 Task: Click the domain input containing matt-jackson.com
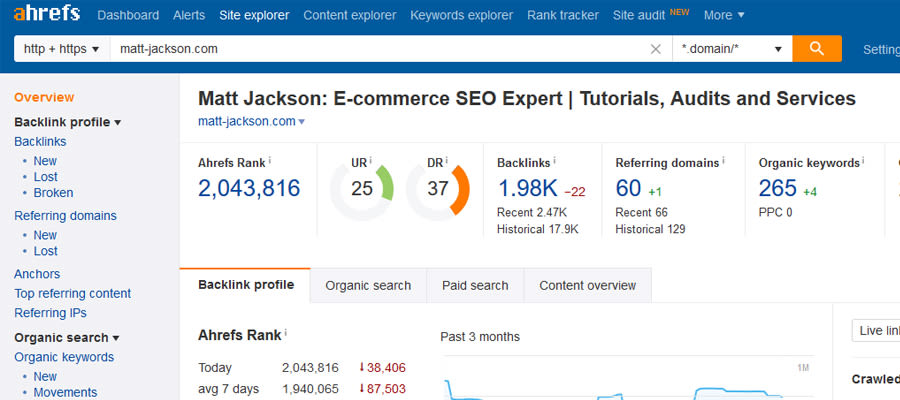point(379,49)
